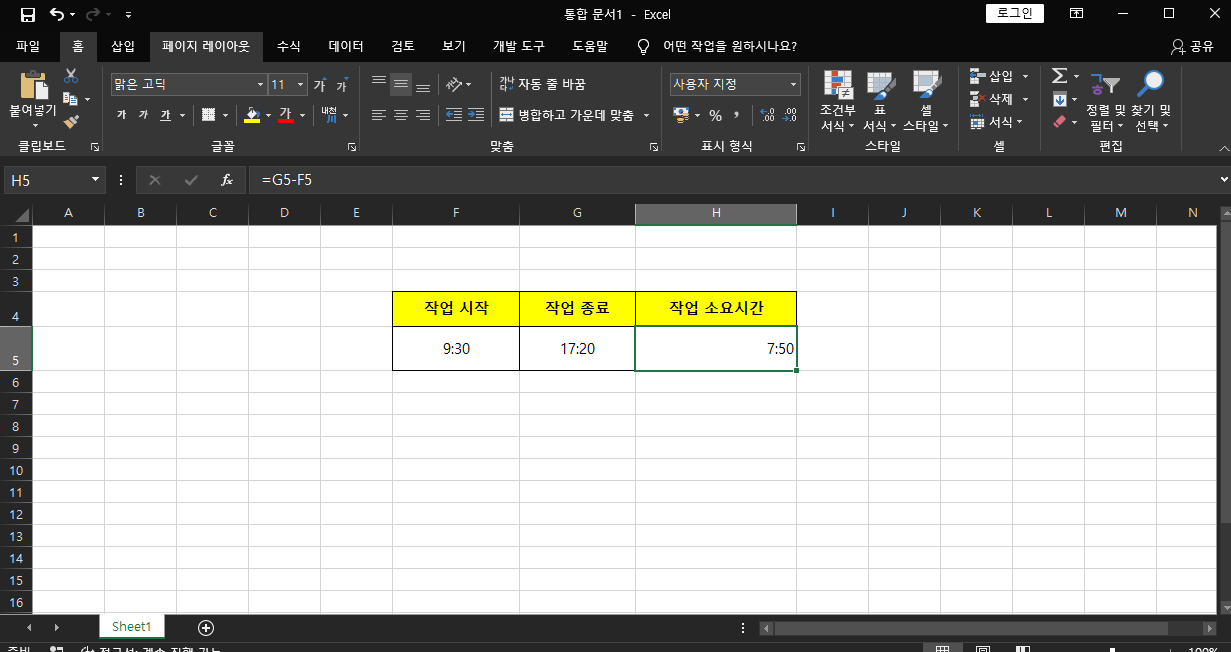
Task: Switch to the 삽입 tab
Action: [x=123, y=46]
